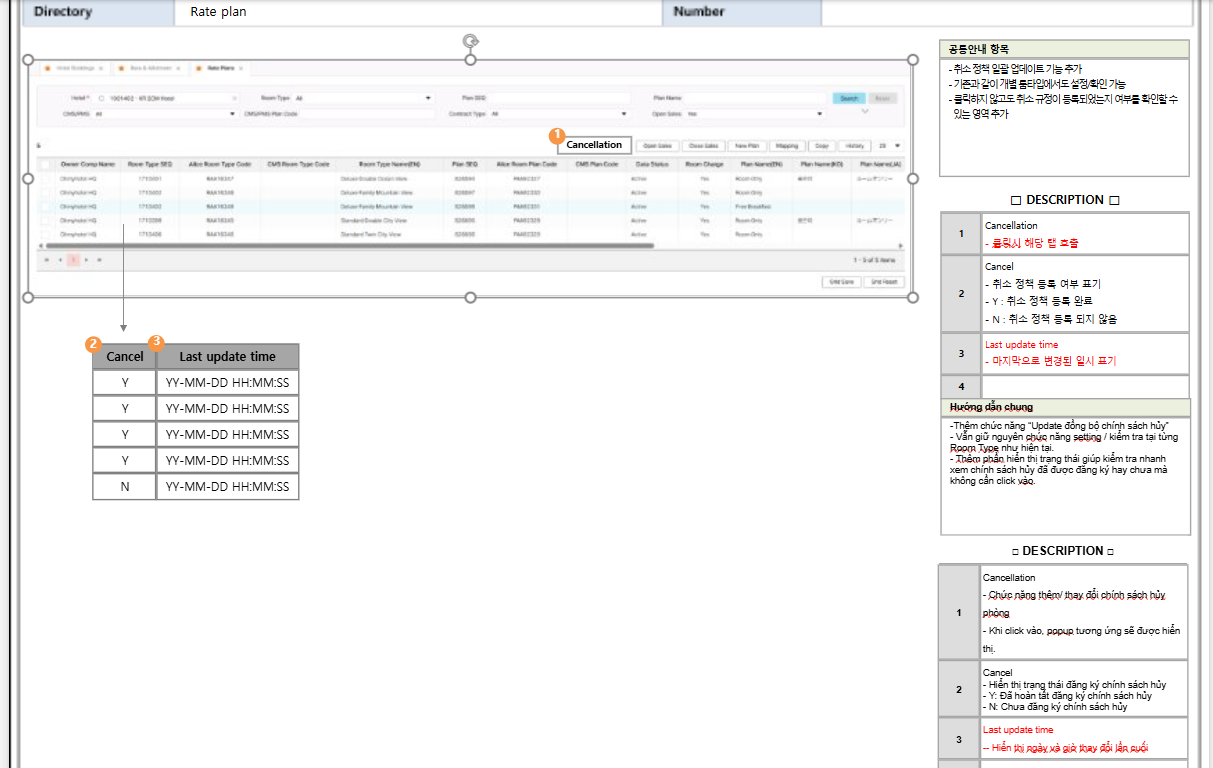This screenshot has width=1213, height=768.
Task: Select page 1 in the grid pager
Action: tap(73, 260)
